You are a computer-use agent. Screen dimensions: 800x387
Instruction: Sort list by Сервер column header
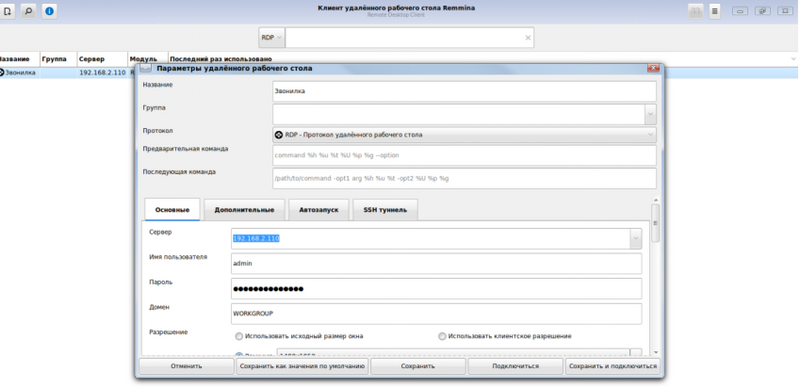[x=102, y=59]
